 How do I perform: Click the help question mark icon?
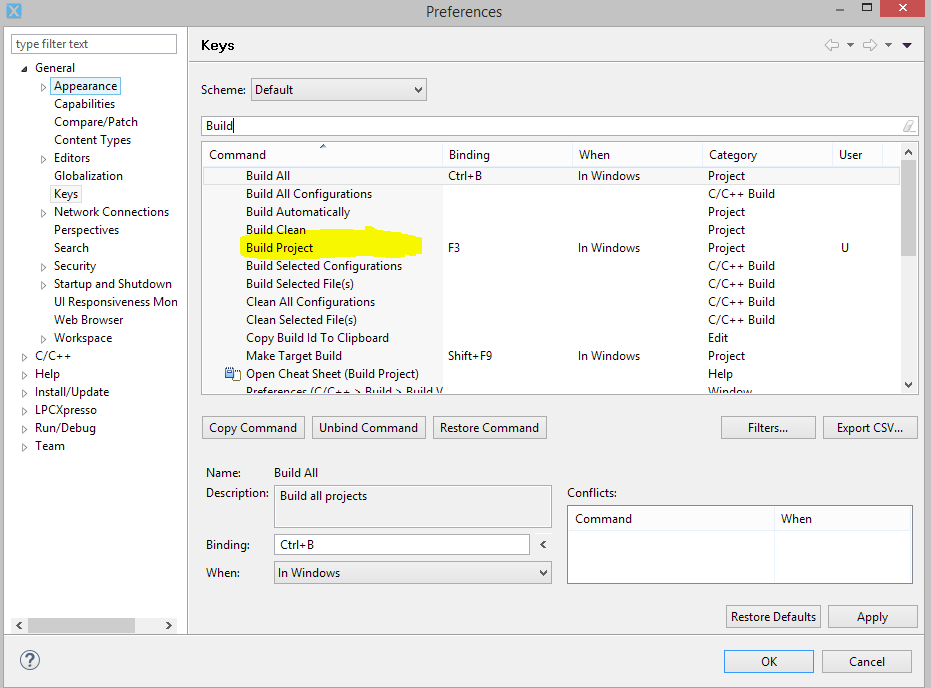click(30, 660)
